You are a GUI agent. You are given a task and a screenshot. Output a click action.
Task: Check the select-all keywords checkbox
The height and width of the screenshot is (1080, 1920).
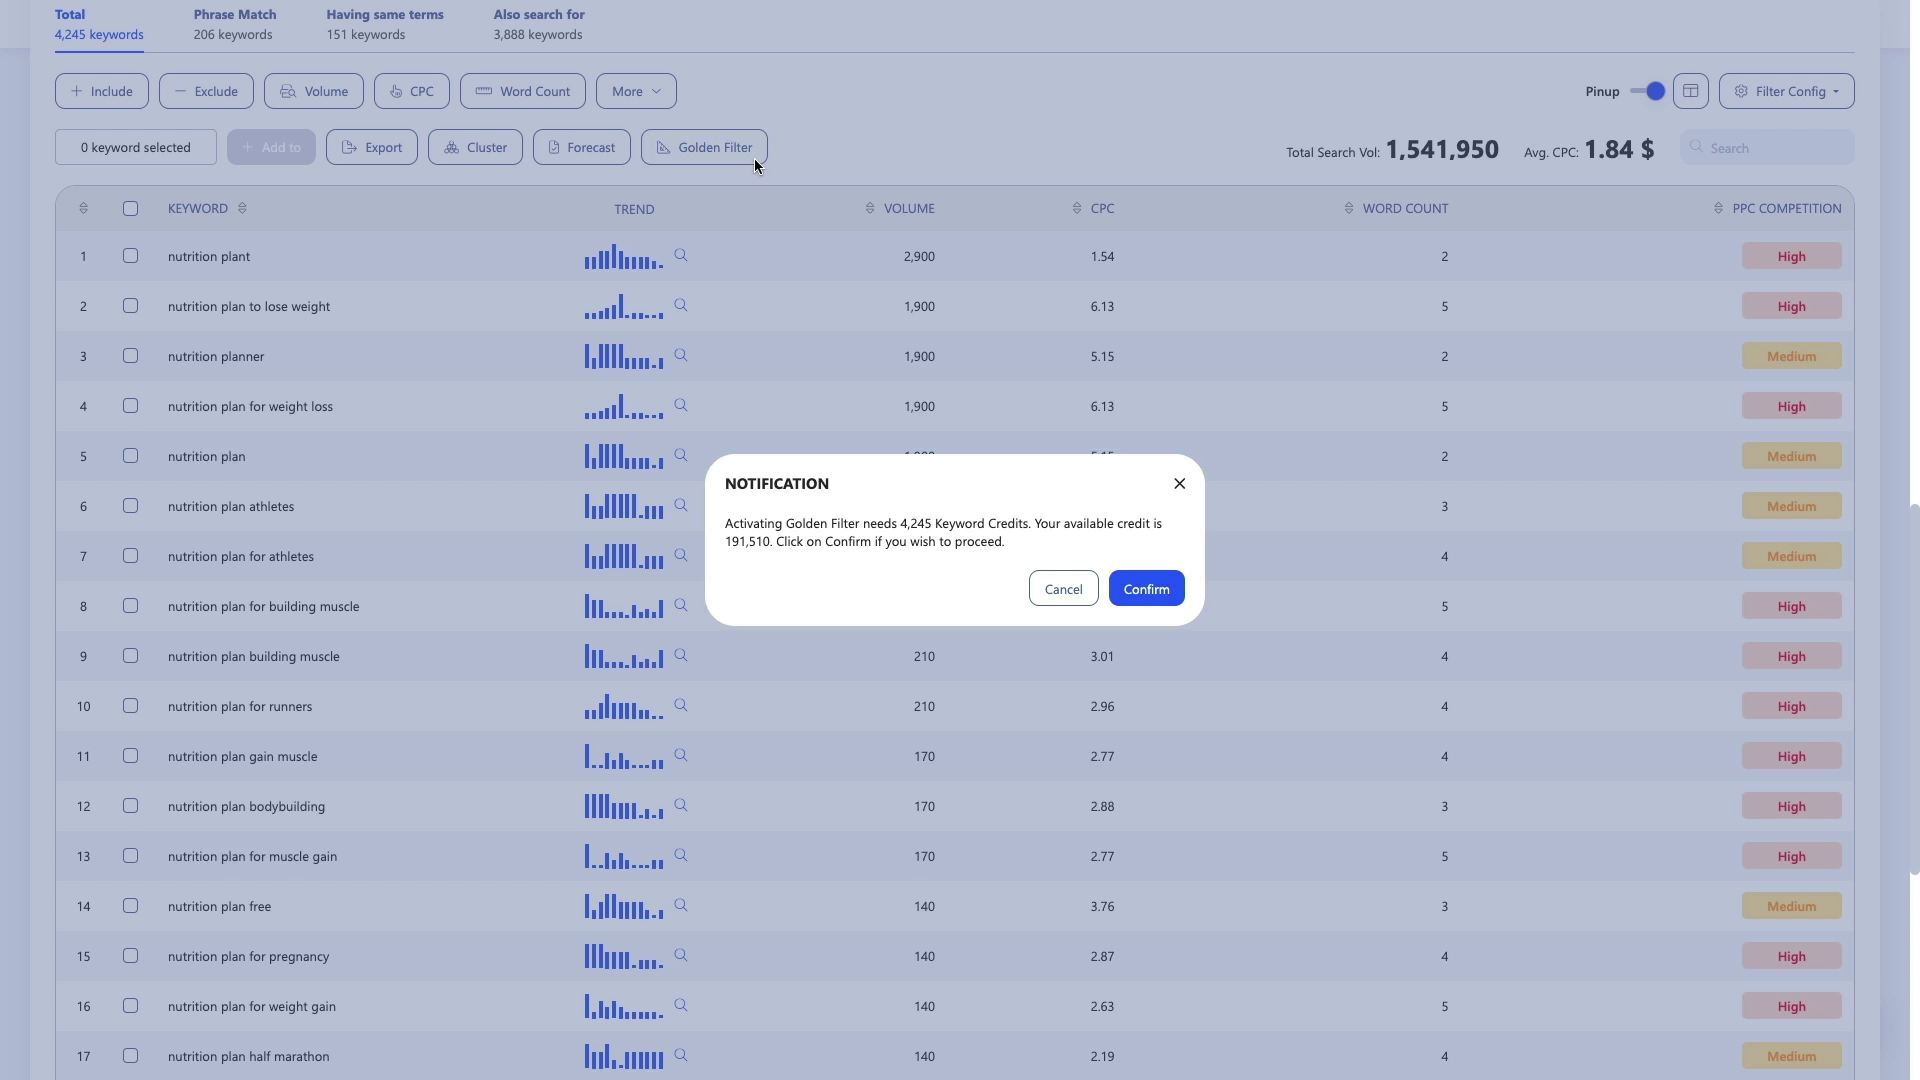130,209
